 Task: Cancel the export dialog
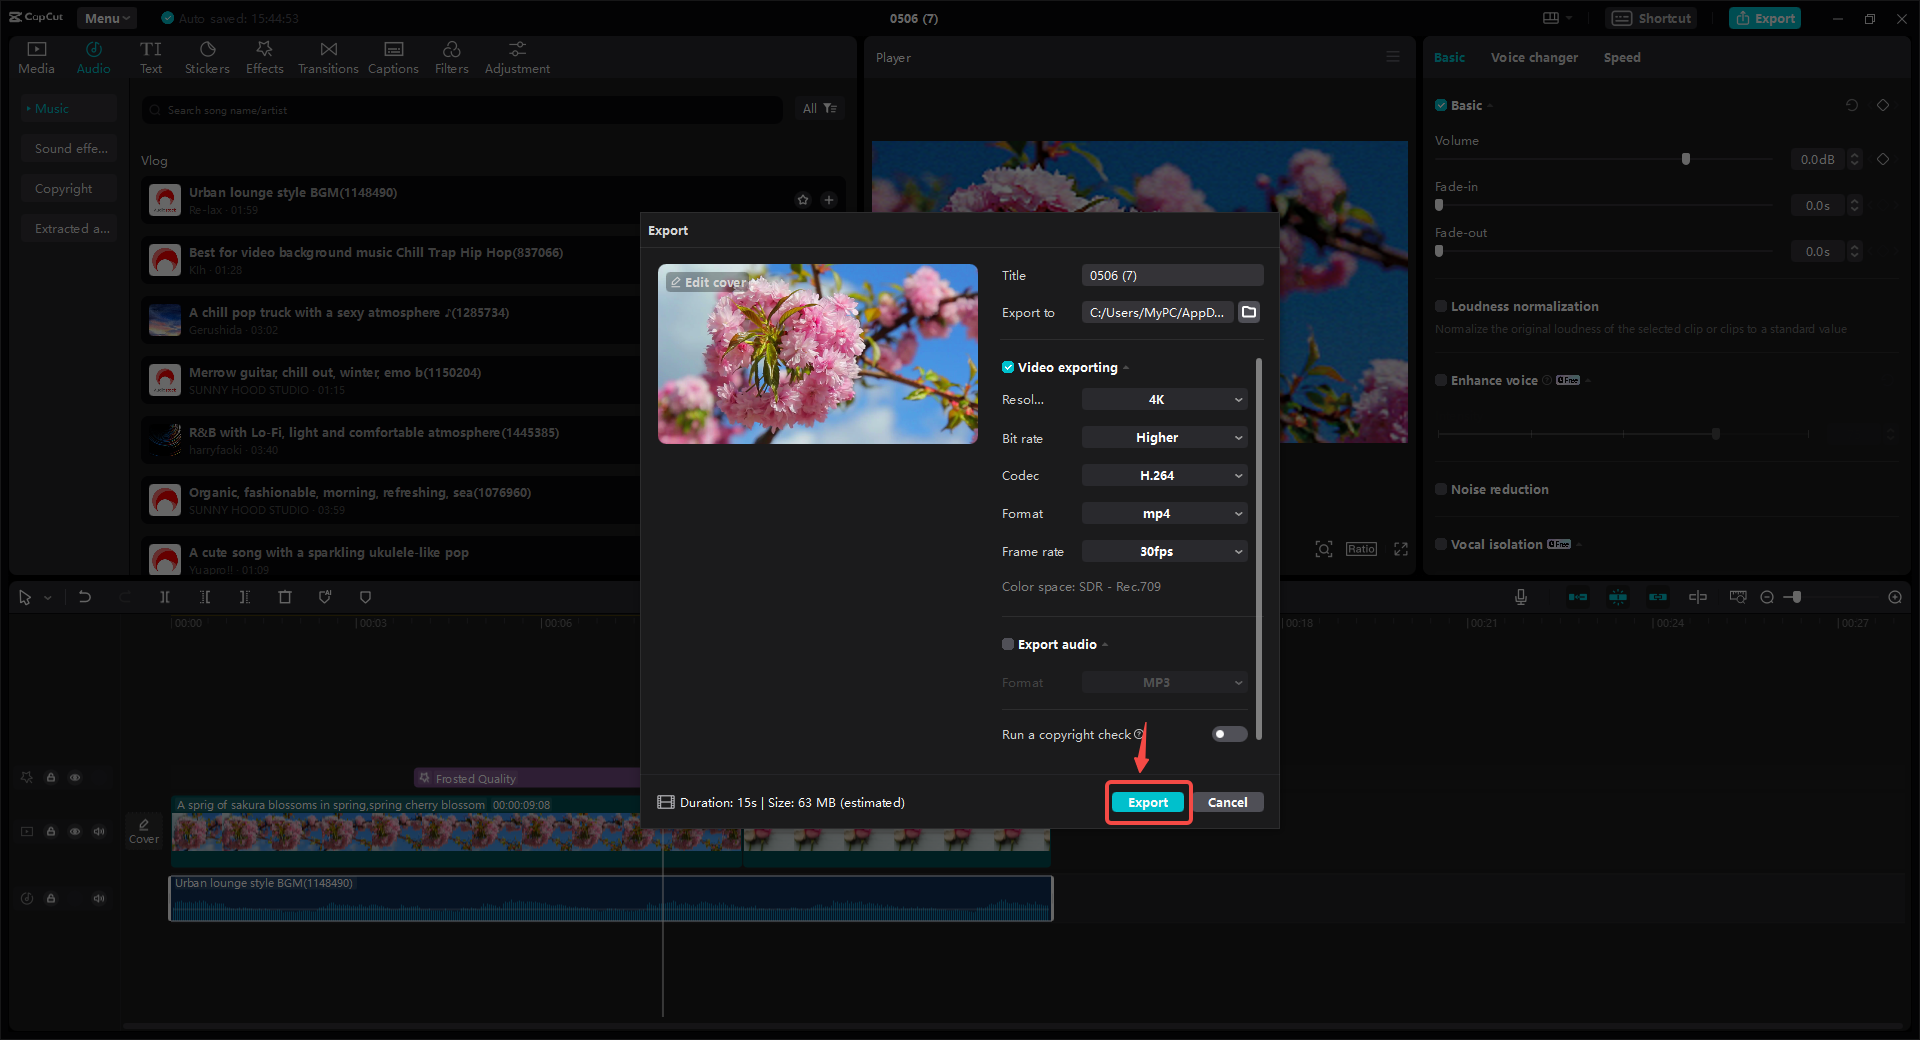tap(1228, 802)
